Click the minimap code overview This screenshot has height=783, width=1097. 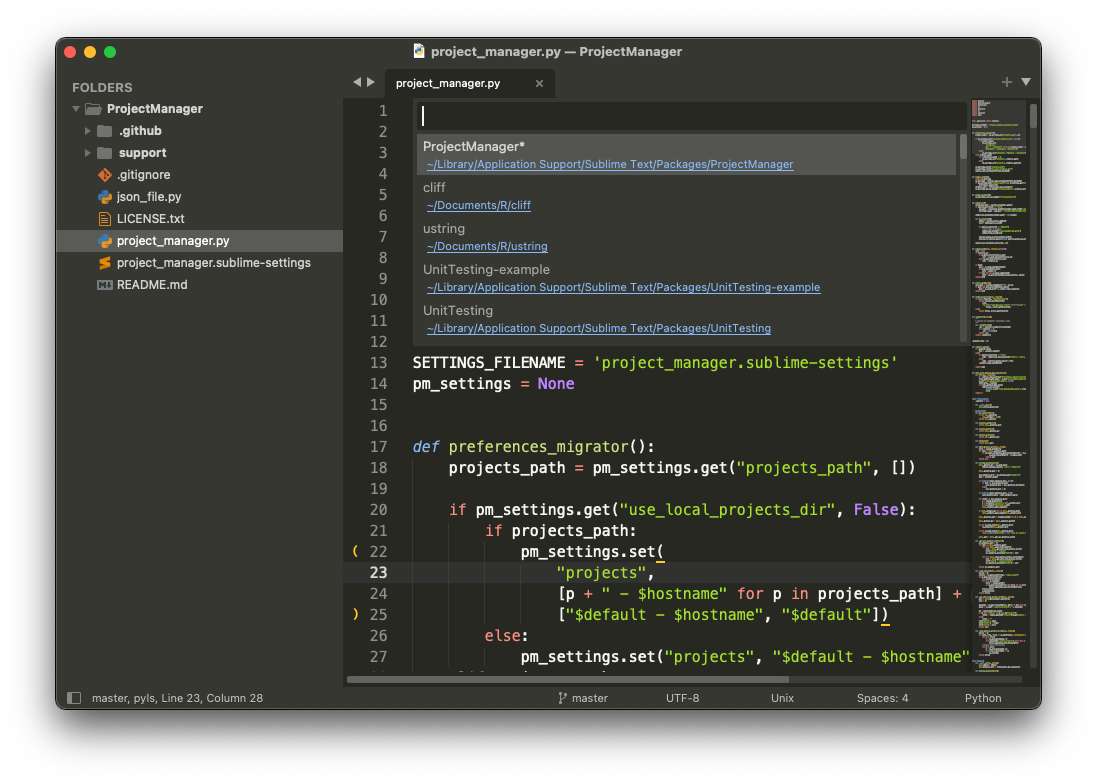click(999, 385)
